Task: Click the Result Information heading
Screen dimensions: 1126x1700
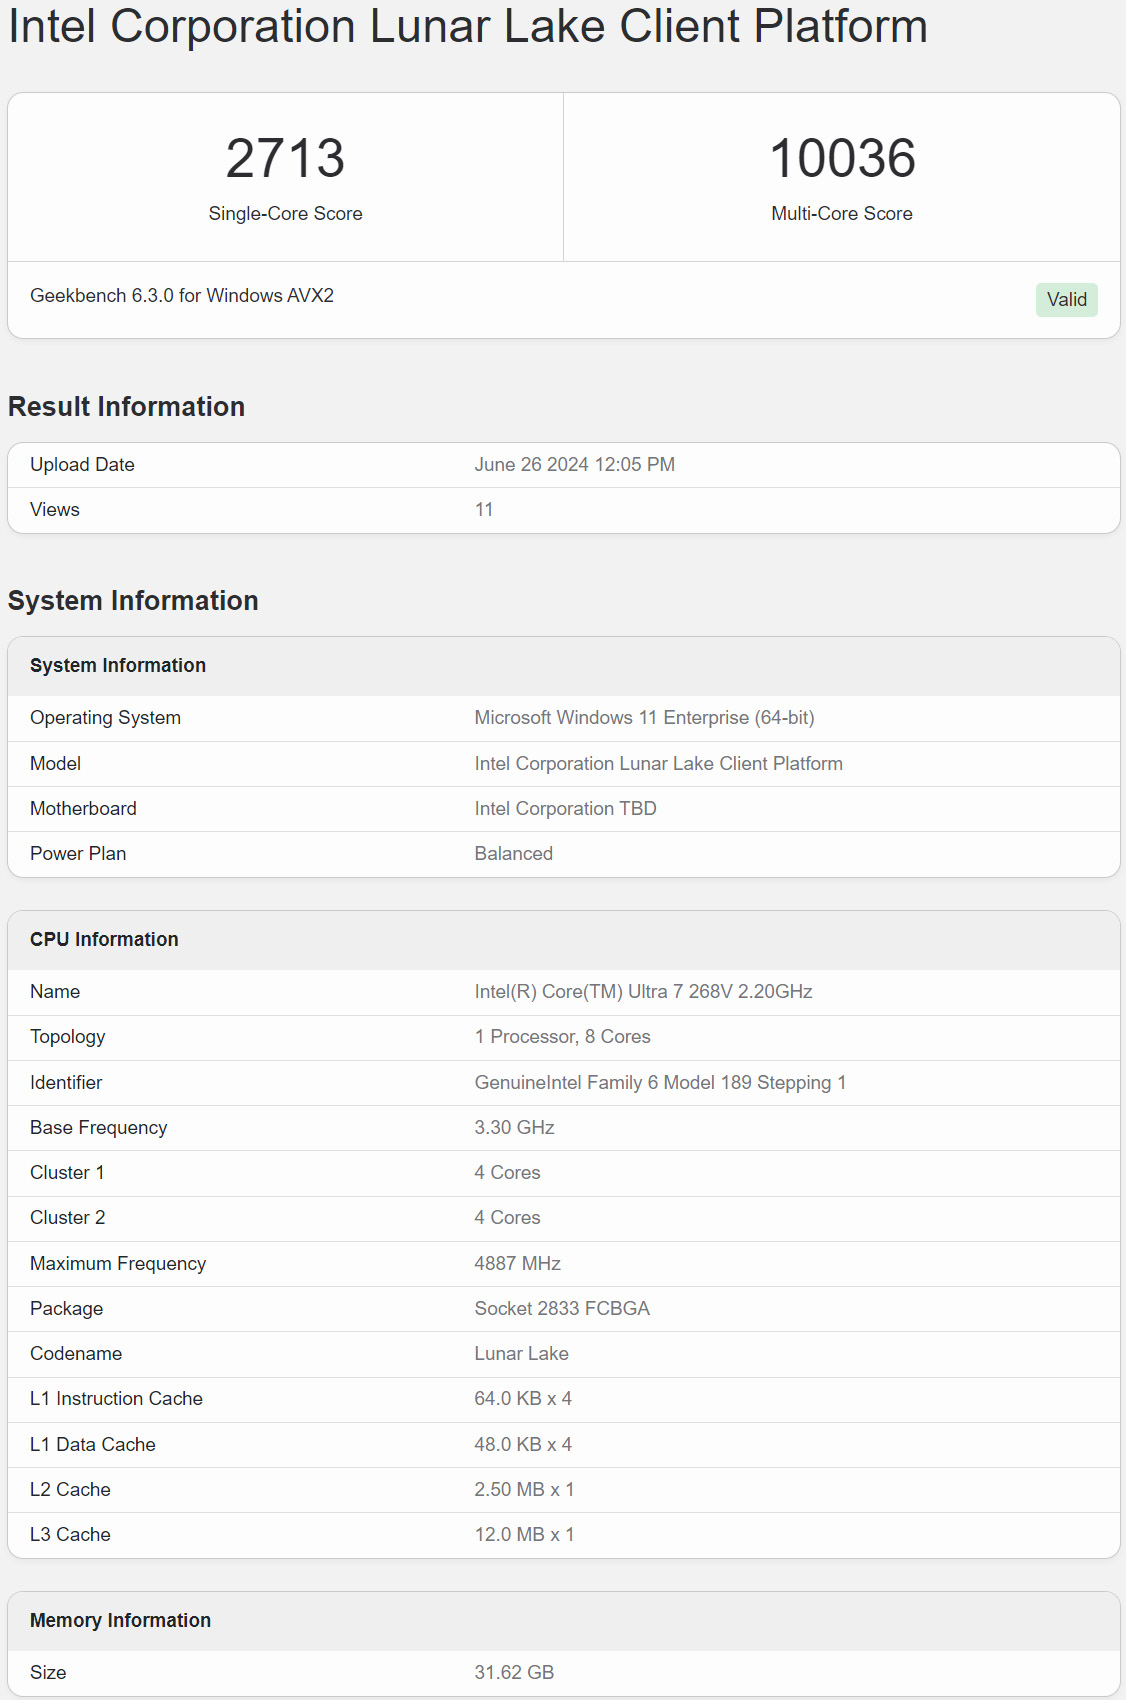Action: 127,406
